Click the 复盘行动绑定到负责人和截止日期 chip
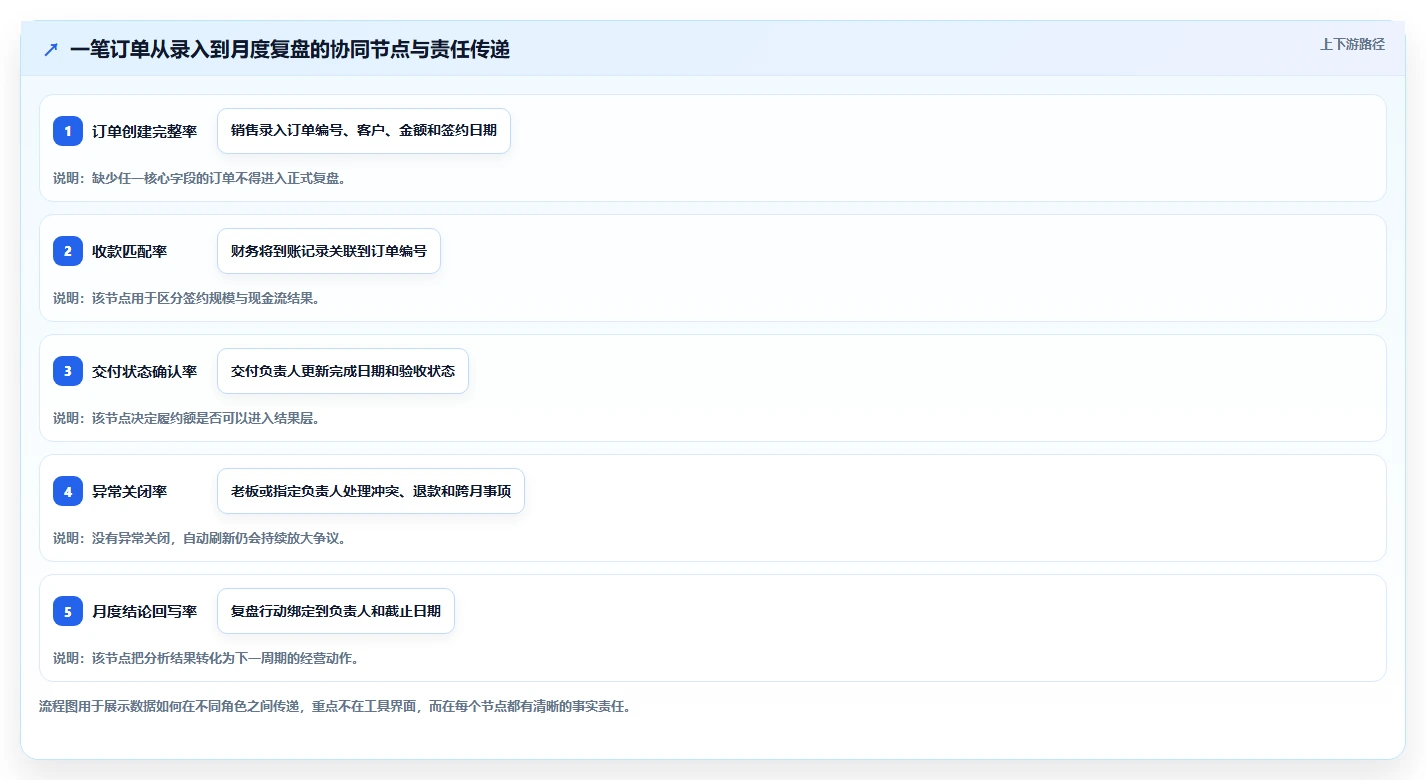Image resolution: width=1426 pixels, height=780 pixels. [336, 611]
